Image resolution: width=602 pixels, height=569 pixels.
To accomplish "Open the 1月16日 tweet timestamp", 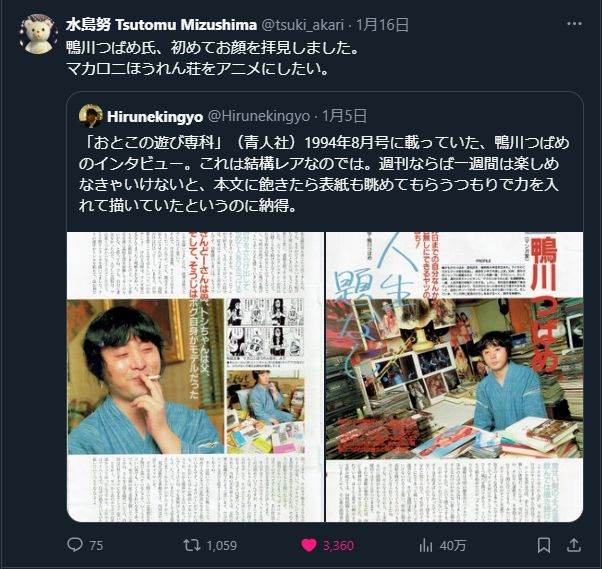I will pos(382,25).
